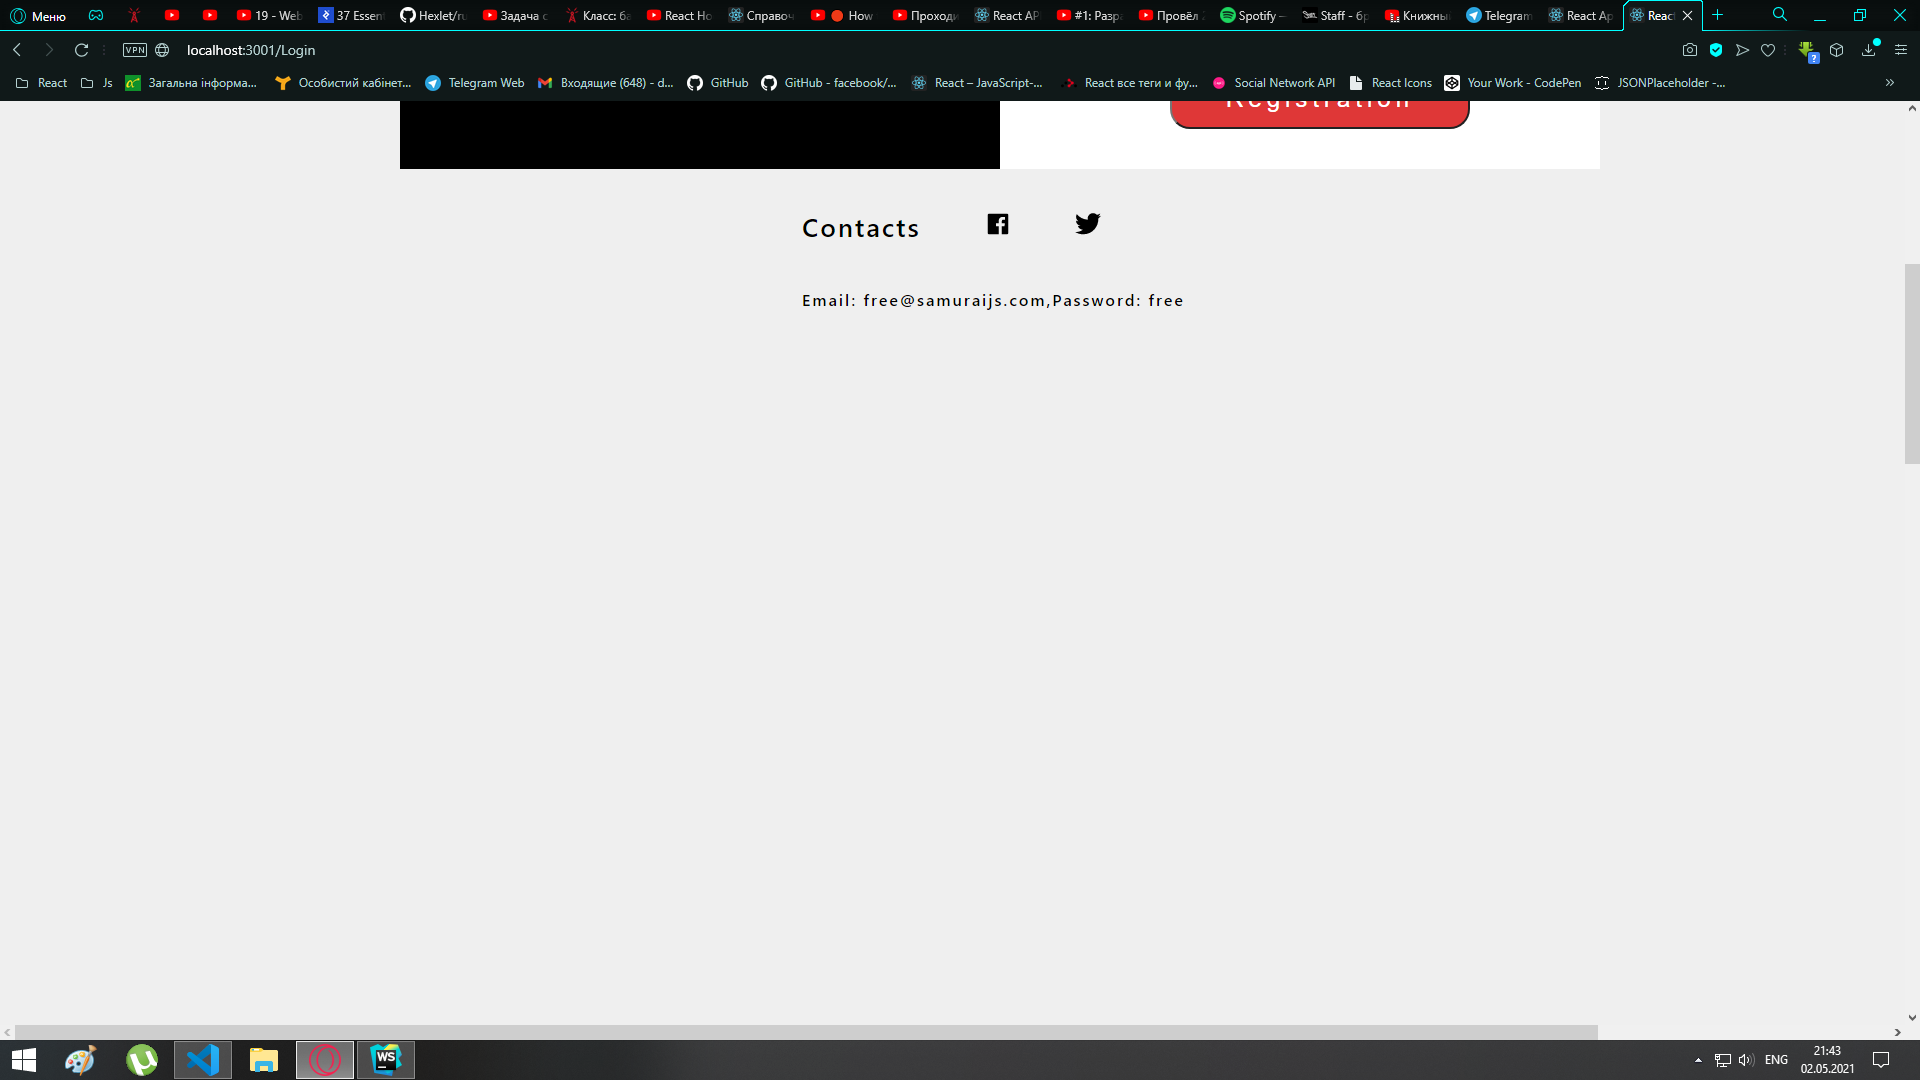Open the downloads icon in toolbar

point(1868,50)
